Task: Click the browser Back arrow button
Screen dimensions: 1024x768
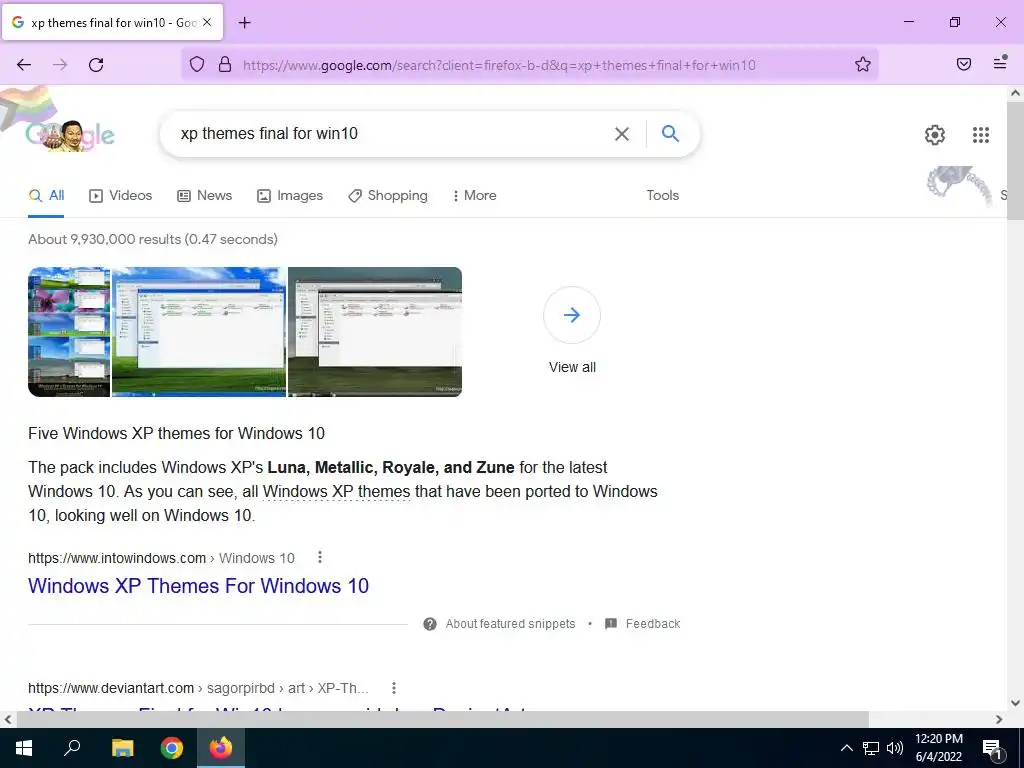Action: (24, 64)
